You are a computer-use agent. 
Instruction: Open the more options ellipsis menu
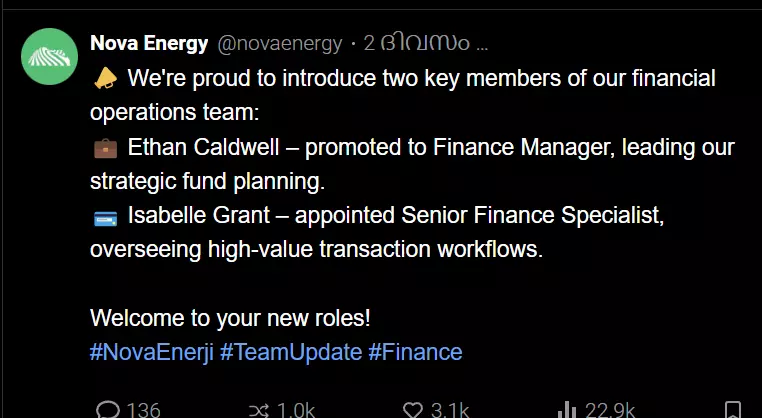480,43
